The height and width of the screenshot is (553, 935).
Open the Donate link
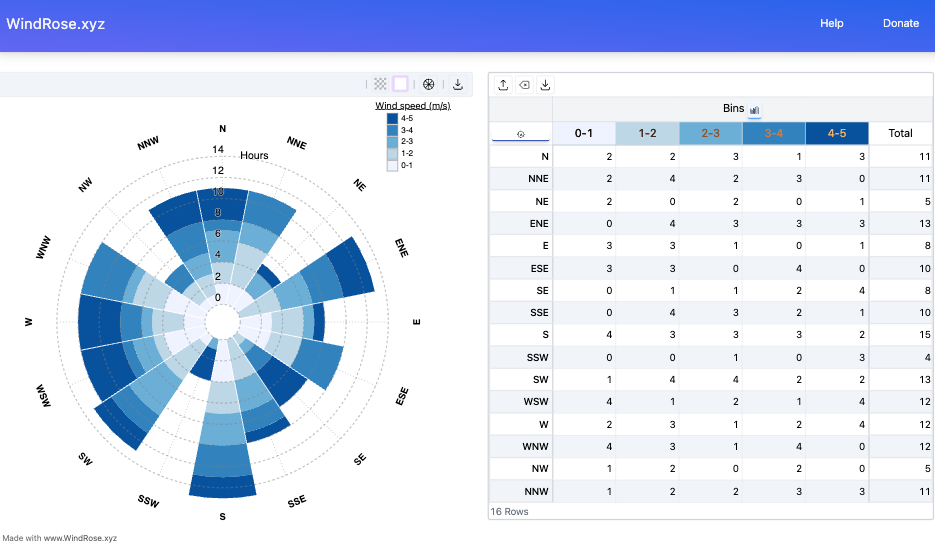click(900, 23)
